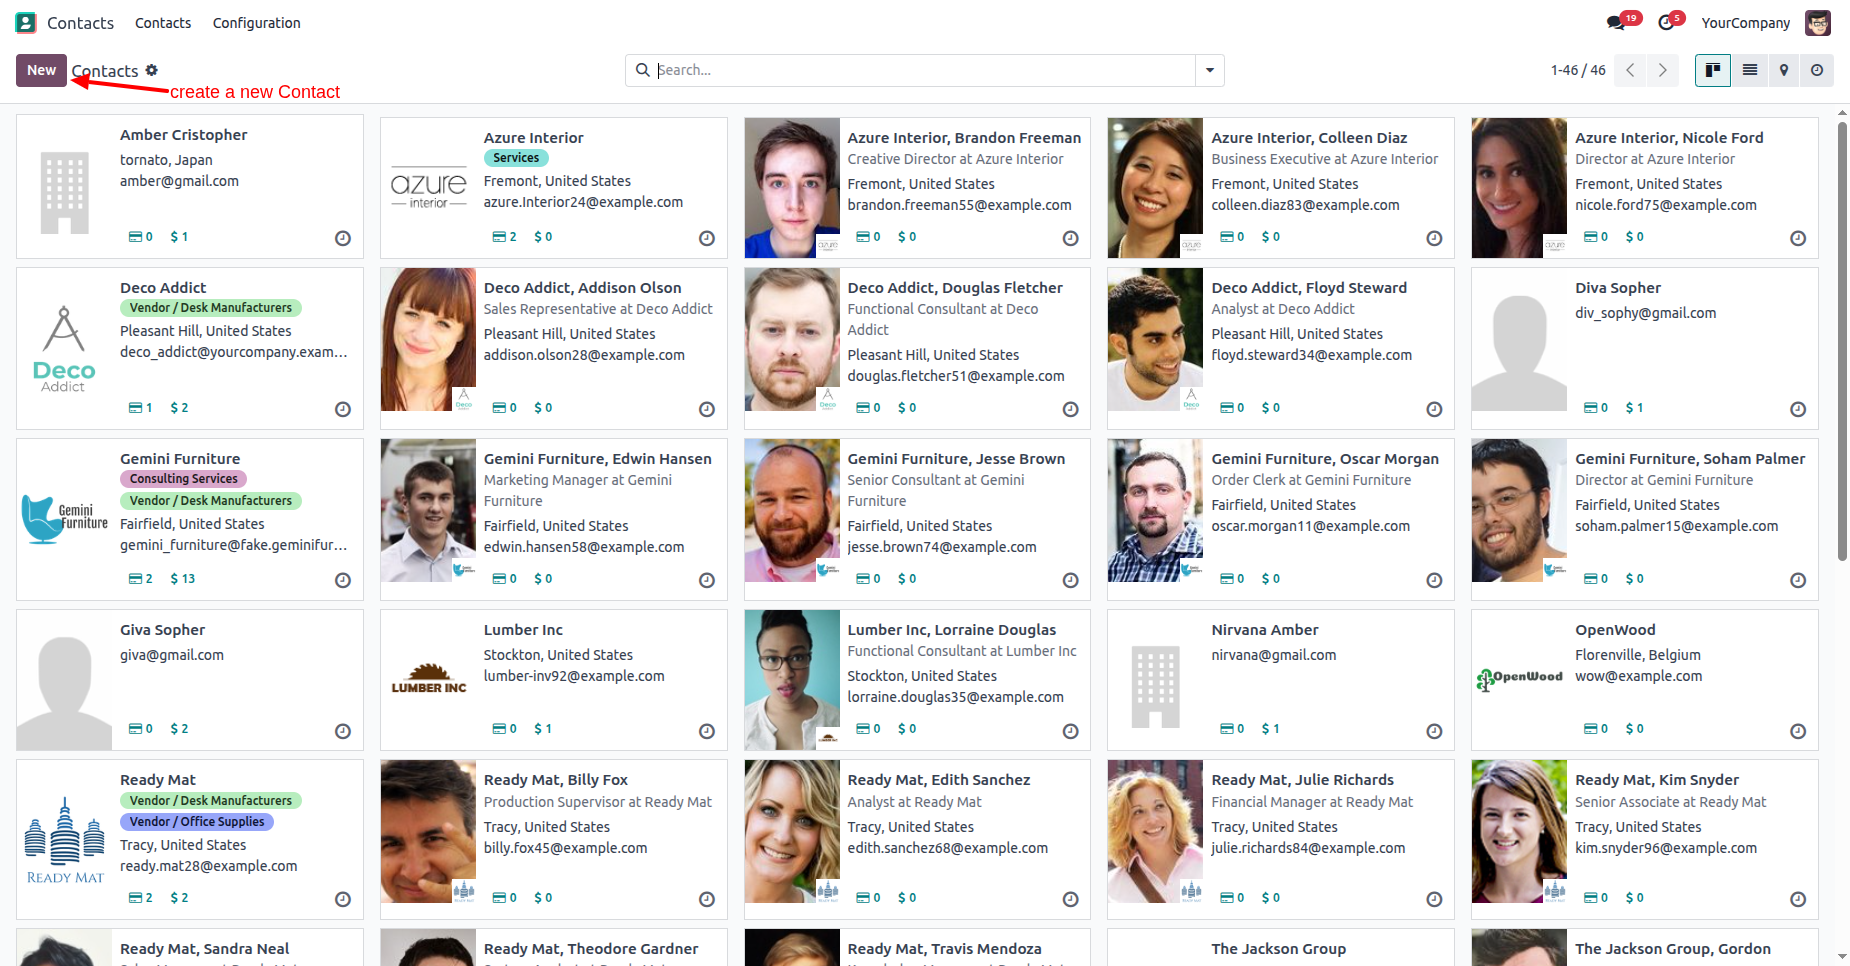Screen dimensions: 1850x966
Task: Click the gear icon beside the Contacts title
Action: pyautogui.click(x=152, y=70)
